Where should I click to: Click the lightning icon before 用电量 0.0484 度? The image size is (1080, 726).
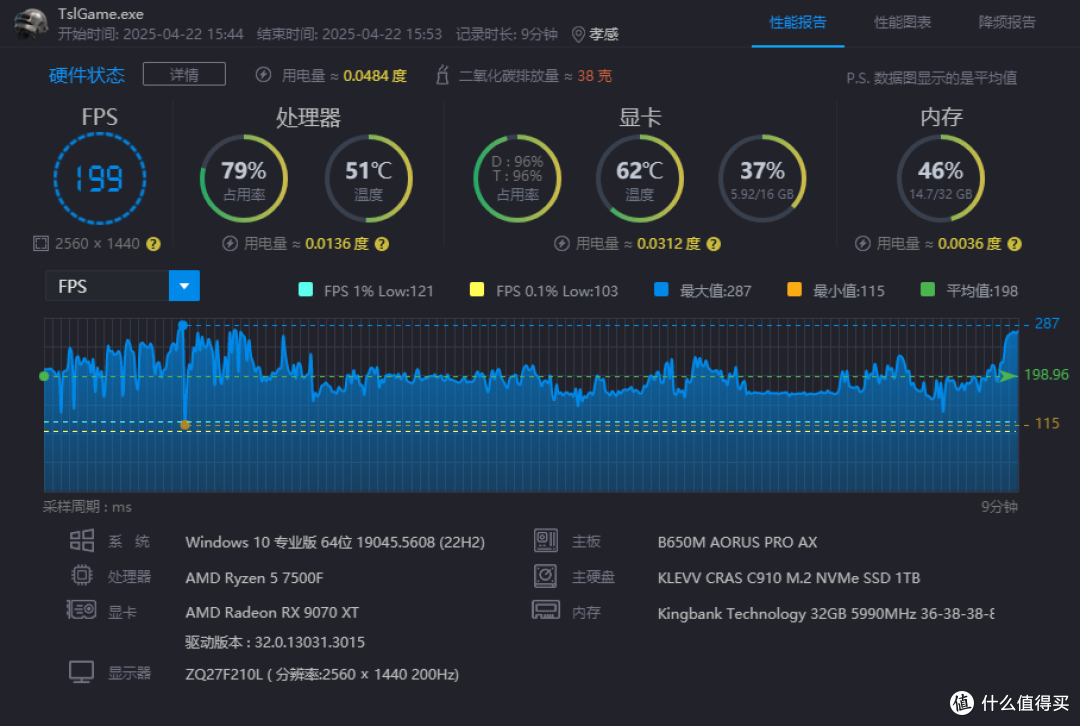(x=263, y=75)
